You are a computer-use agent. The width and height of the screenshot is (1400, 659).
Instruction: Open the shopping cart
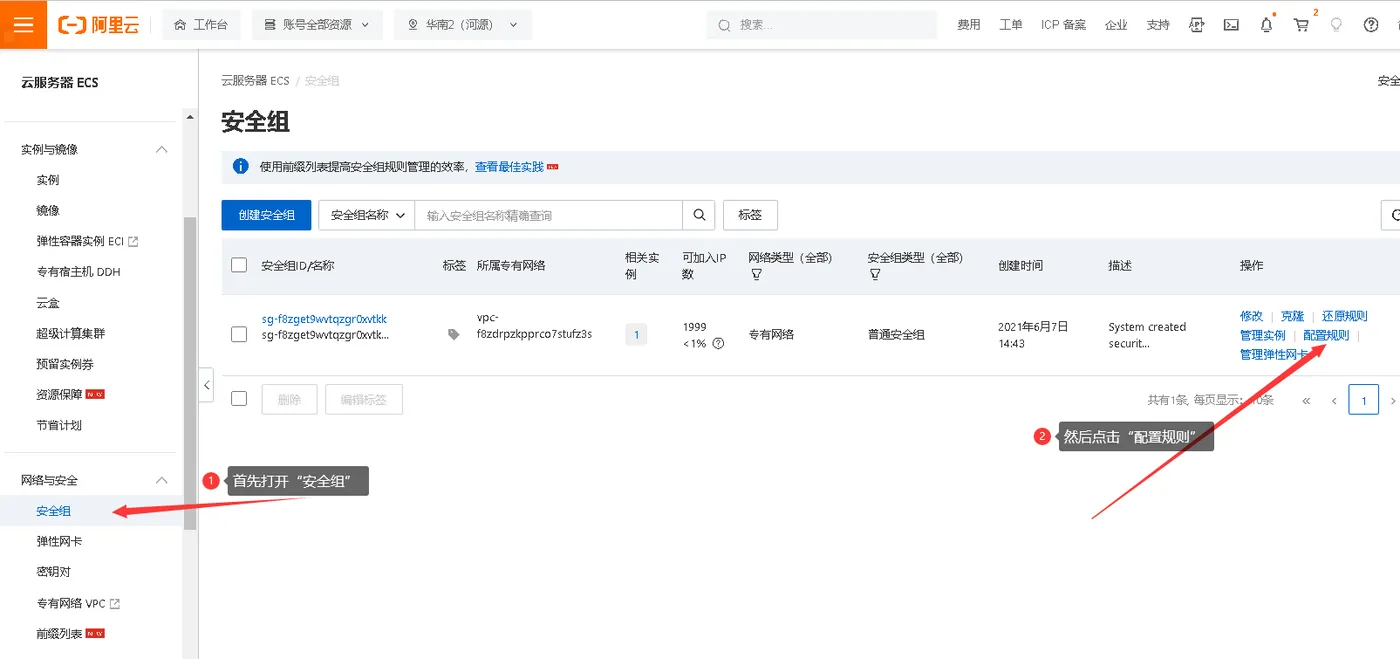pyautogui.click(x=1301, y=25)
